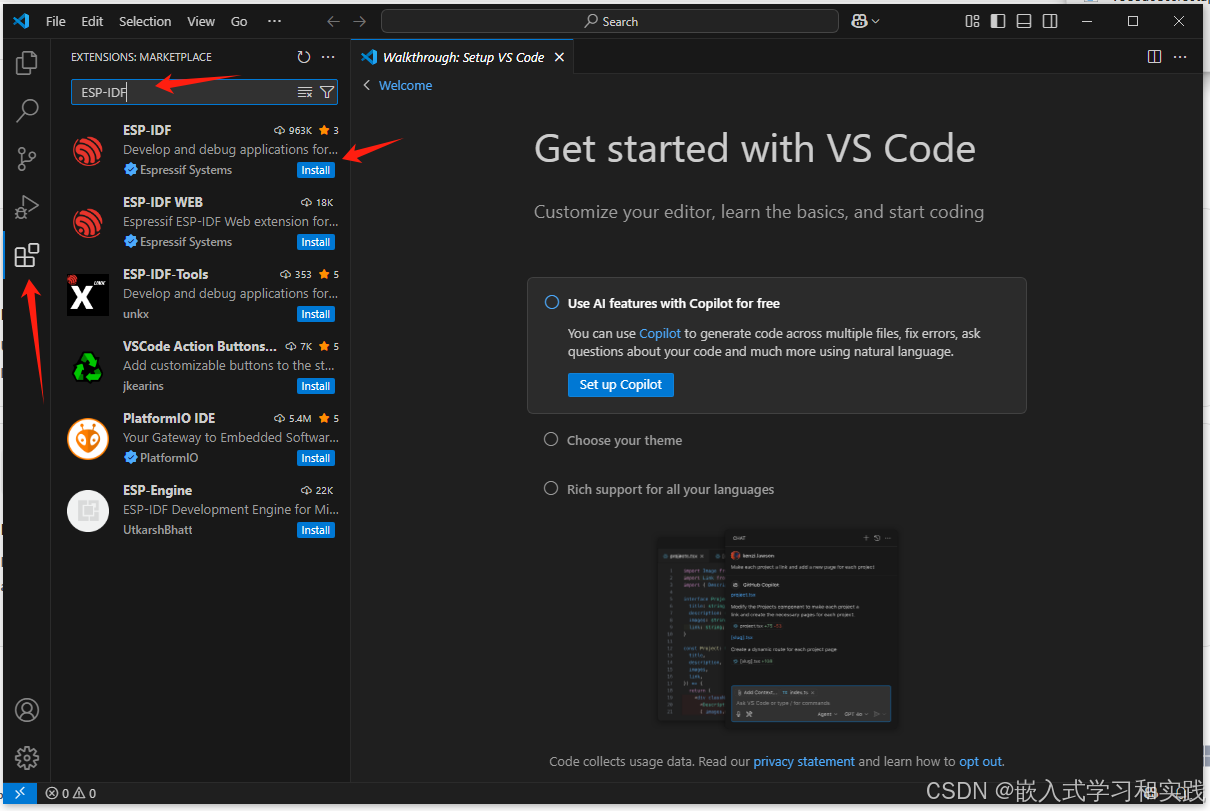Open errors and warnings count in status bar

pos(71,793)
